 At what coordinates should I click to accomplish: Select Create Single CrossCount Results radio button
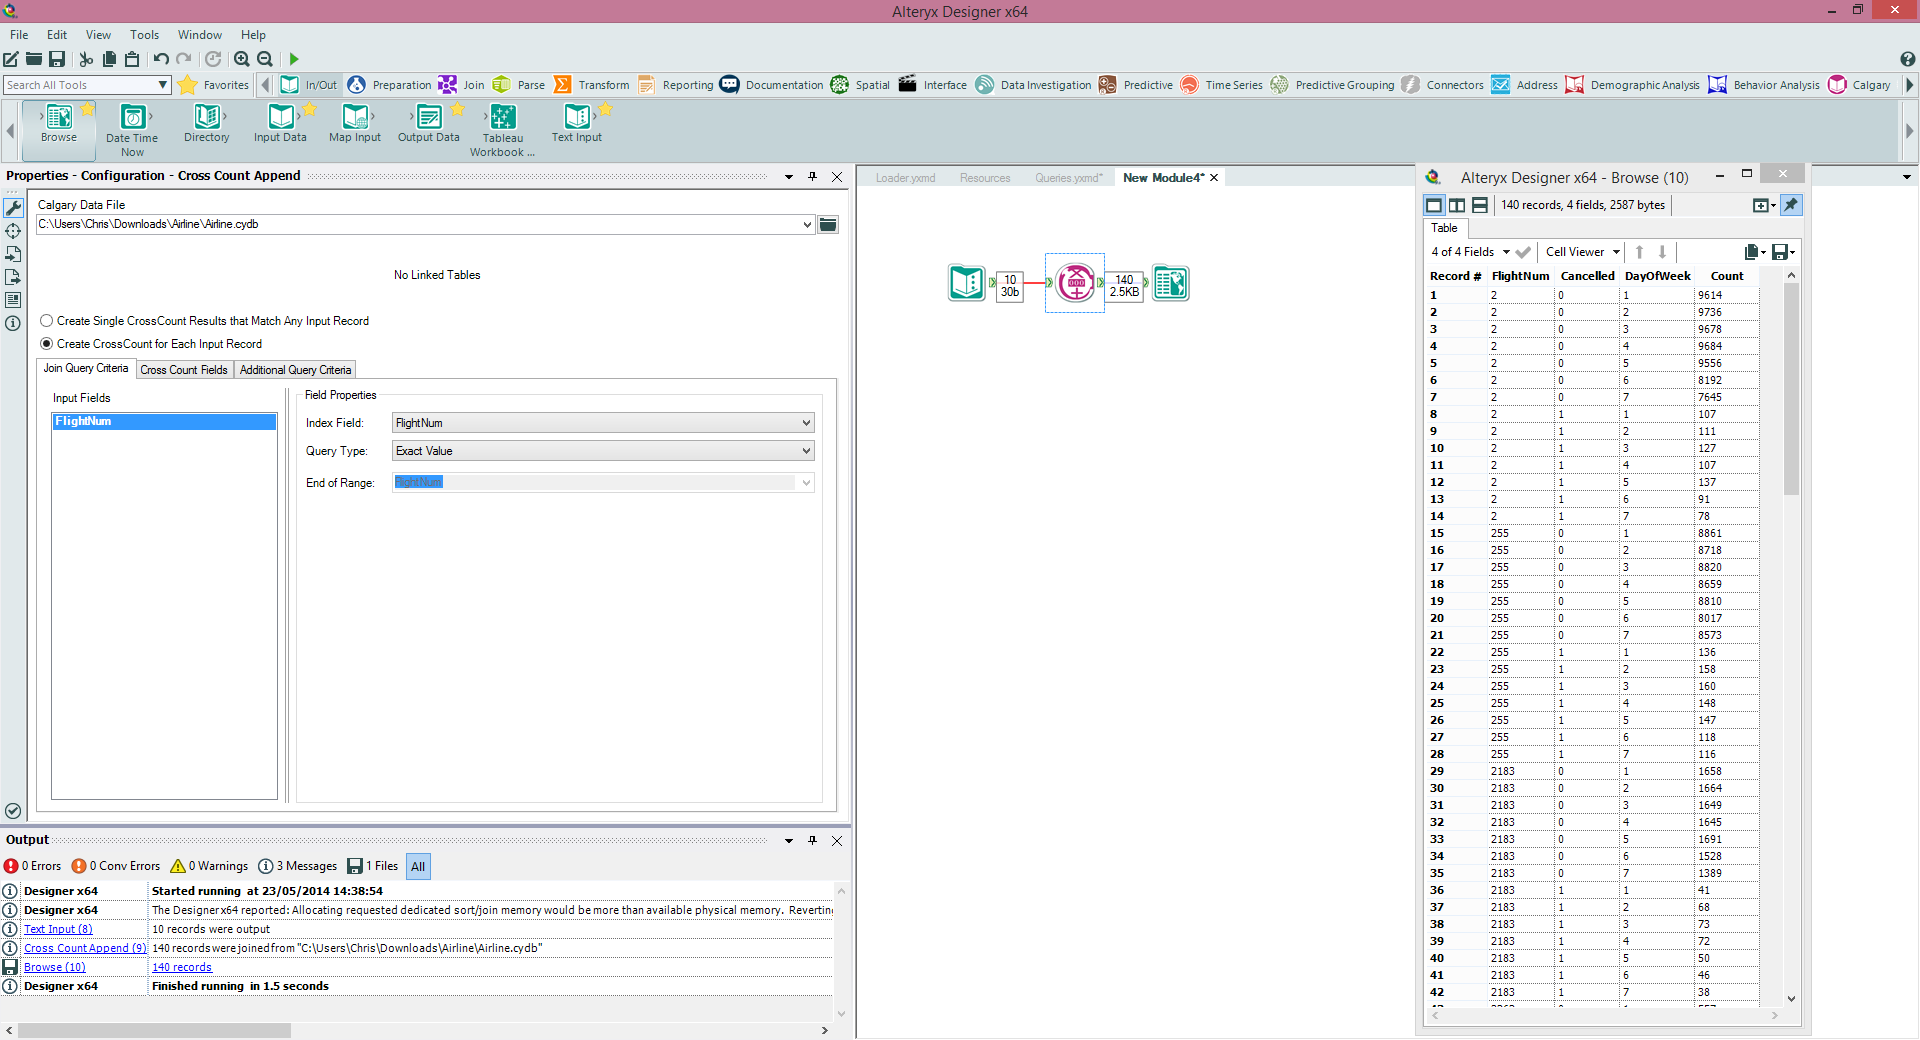(x=46, y=321)
